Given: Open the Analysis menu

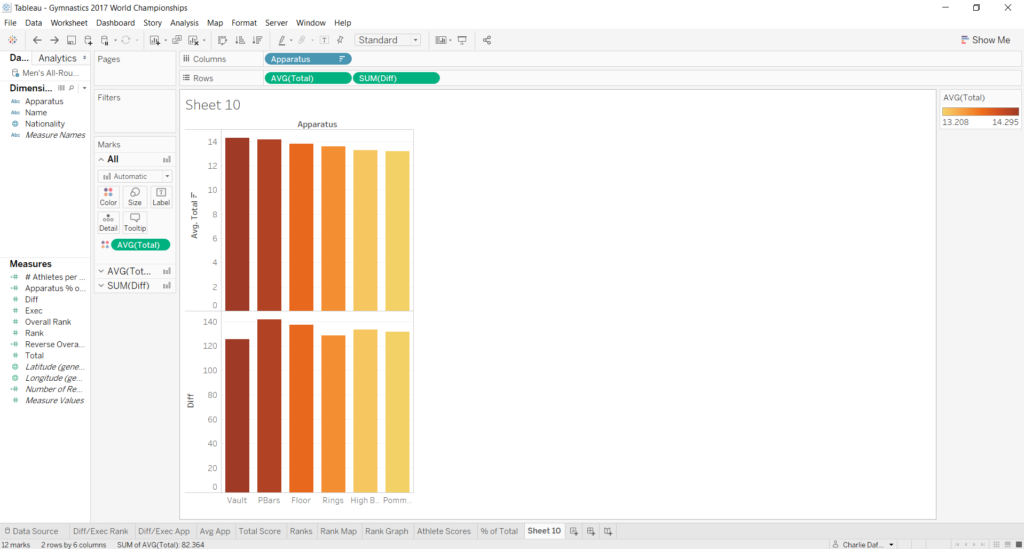Looking at the screenshot, I should pyautogui.click(x=184, y=22).
